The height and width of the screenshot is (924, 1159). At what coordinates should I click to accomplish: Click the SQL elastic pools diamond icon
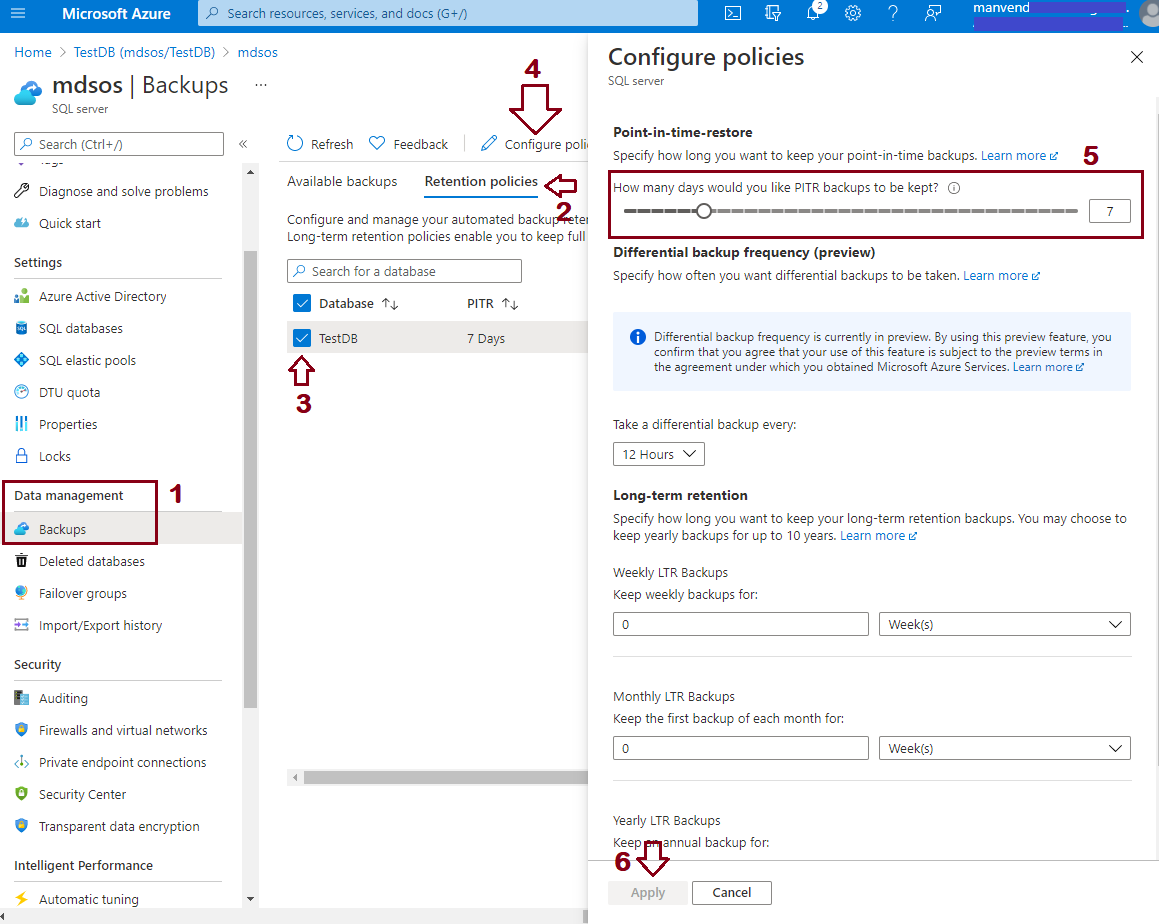pos(22,360)
